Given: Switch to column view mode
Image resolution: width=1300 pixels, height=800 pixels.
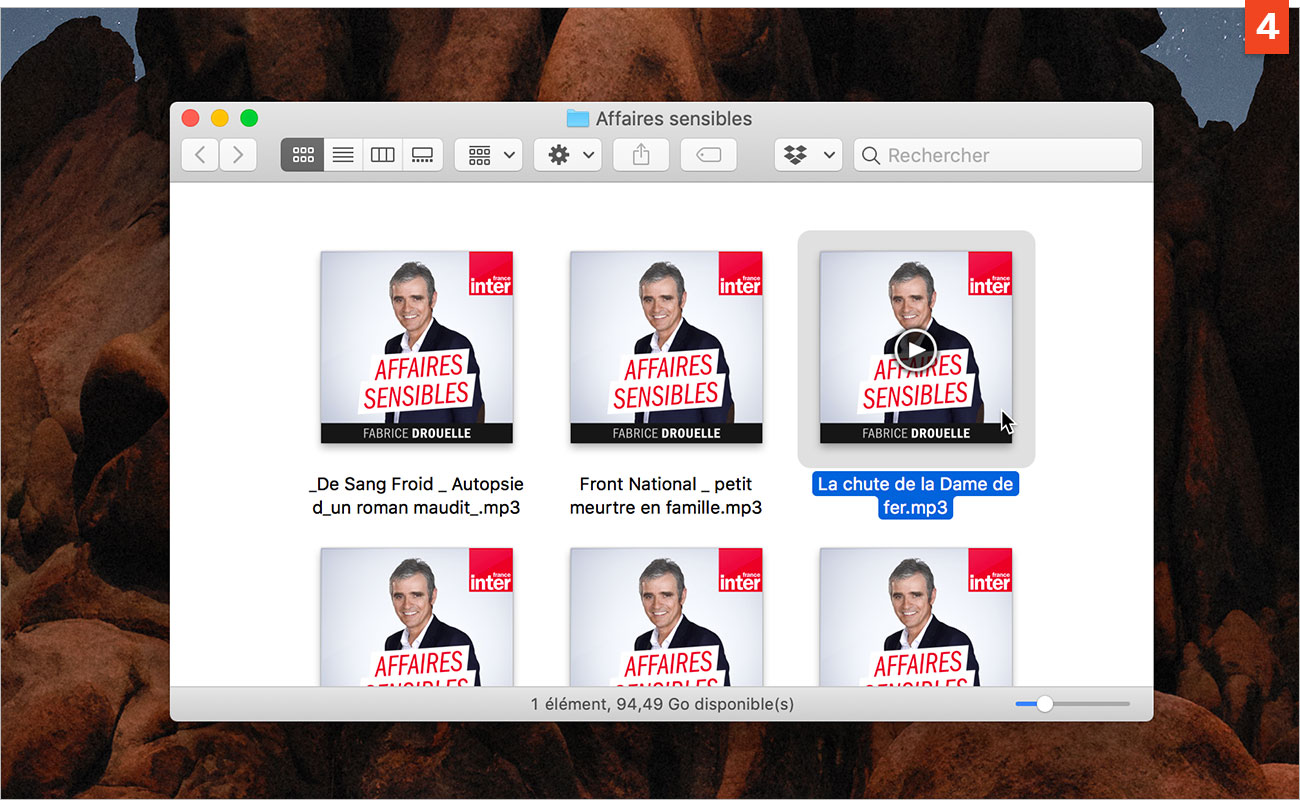Looking at the screenshot, I should point(382,155).
